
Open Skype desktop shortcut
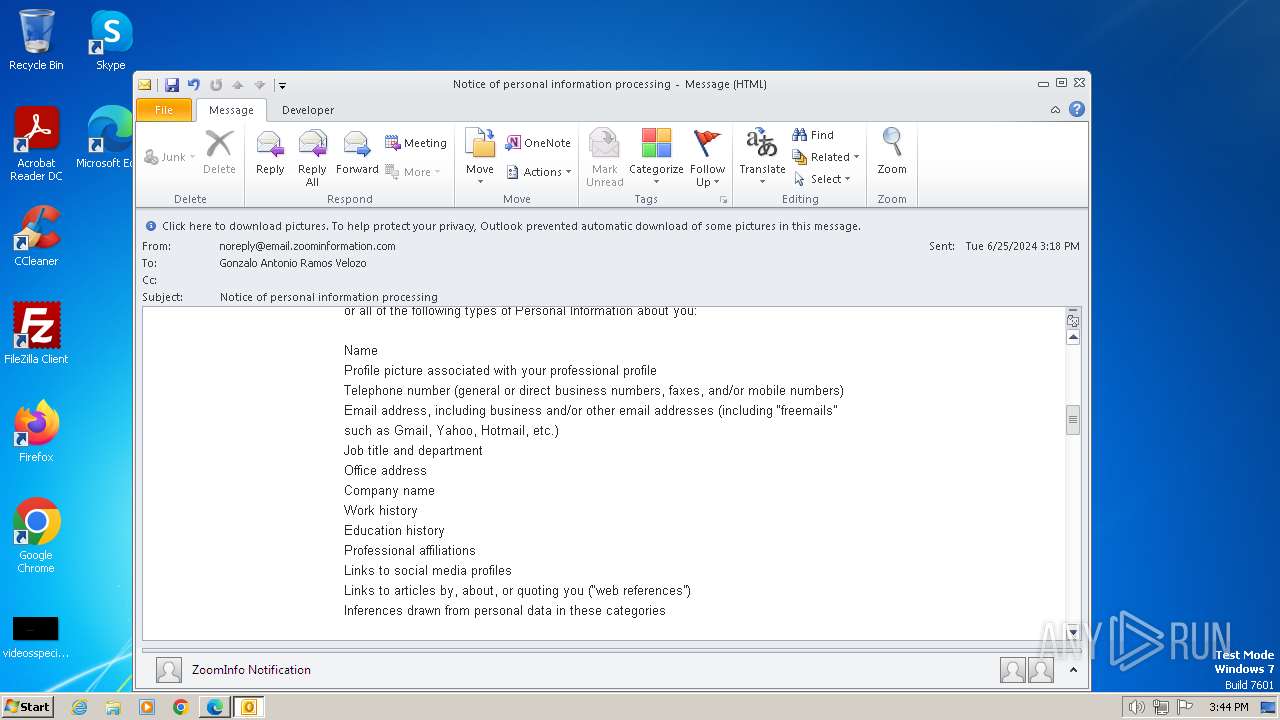point(110,40)
